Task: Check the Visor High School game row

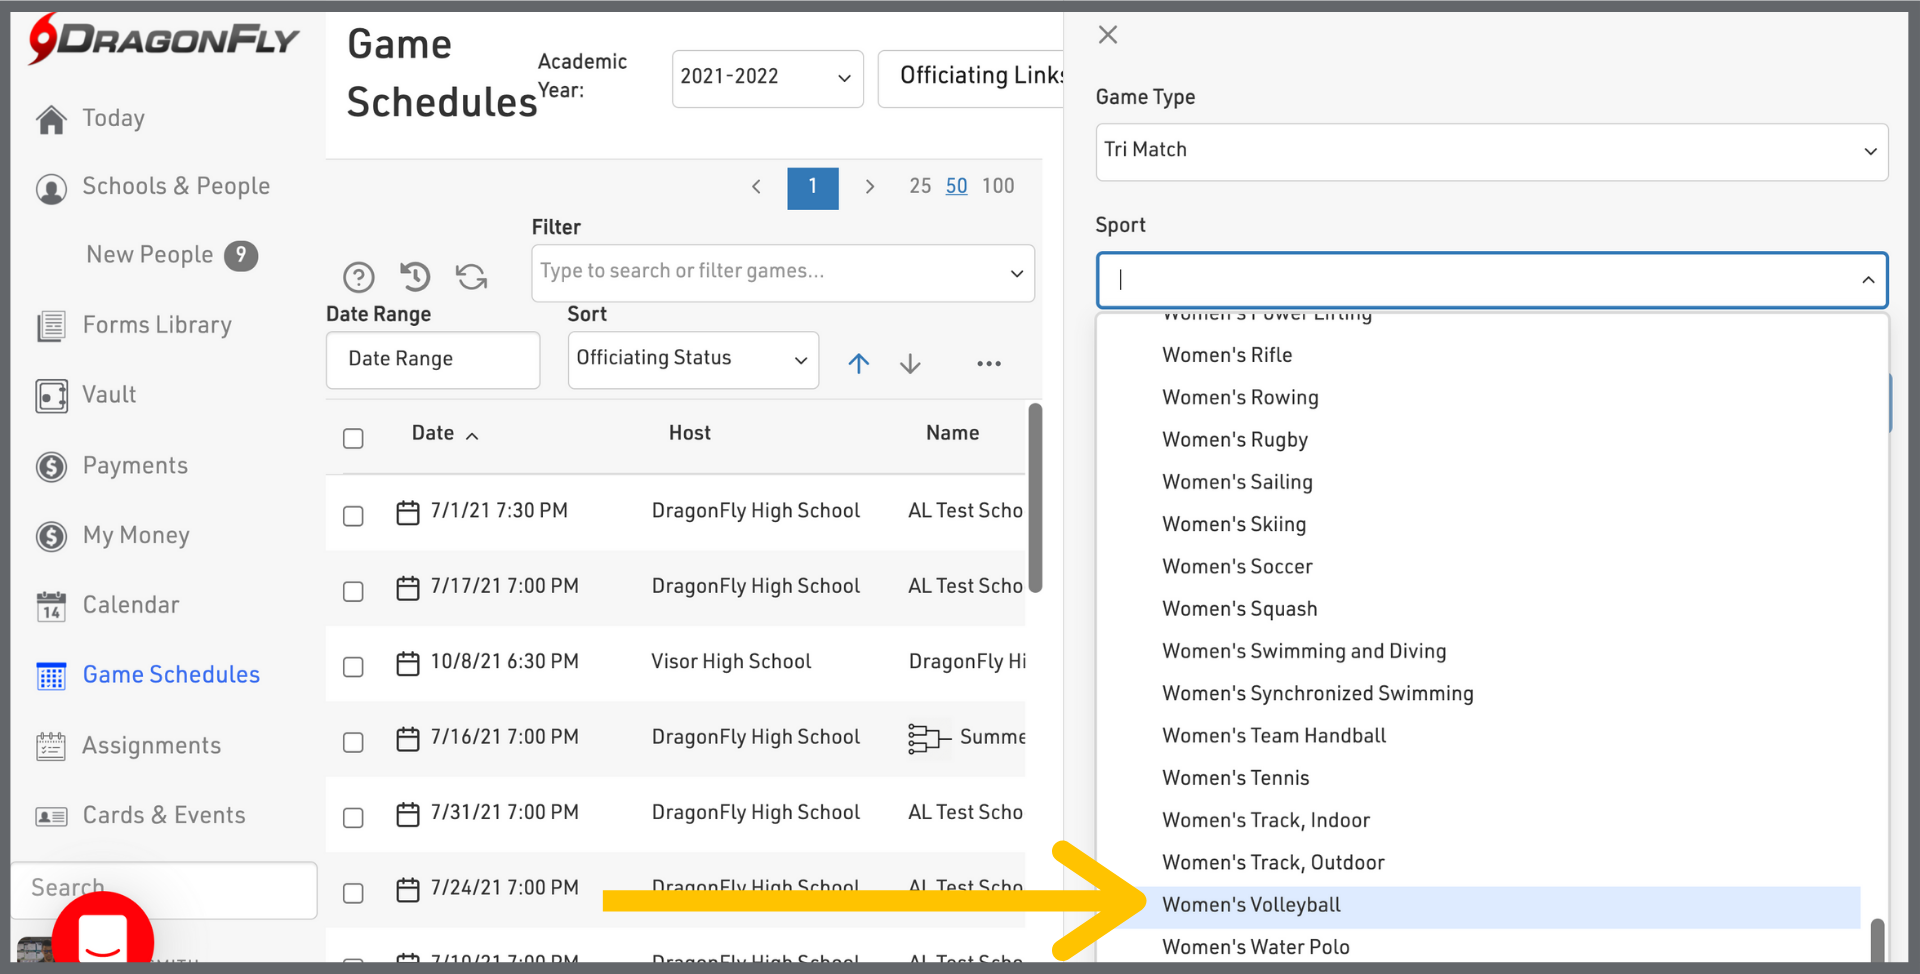Action: 353,667
